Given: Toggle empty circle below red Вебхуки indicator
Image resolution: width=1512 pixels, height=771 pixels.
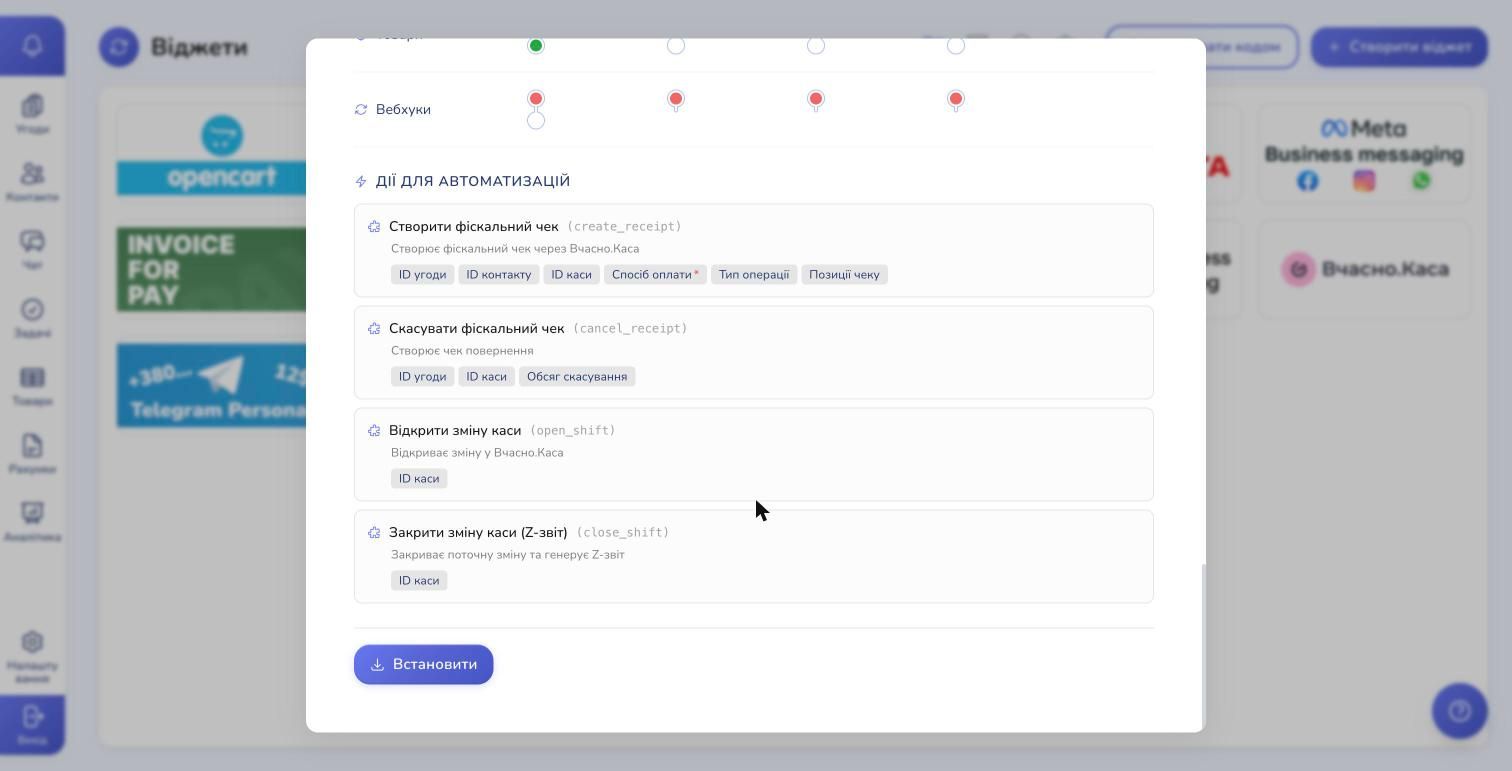Looking at the screenshot, I should click(x=536, y=121).
